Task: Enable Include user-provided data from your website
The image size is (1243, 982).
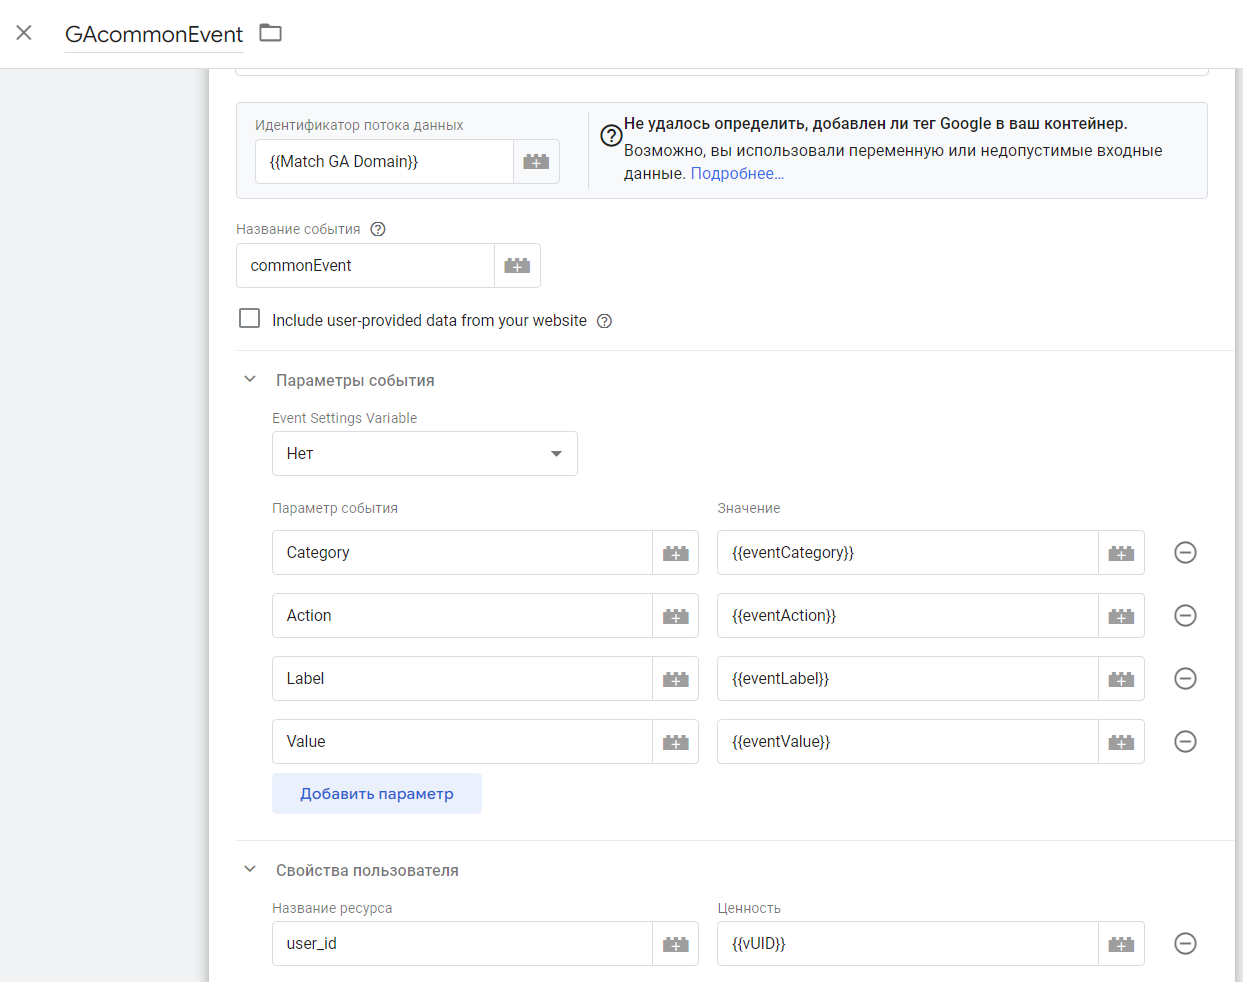Action: [250, 319]
